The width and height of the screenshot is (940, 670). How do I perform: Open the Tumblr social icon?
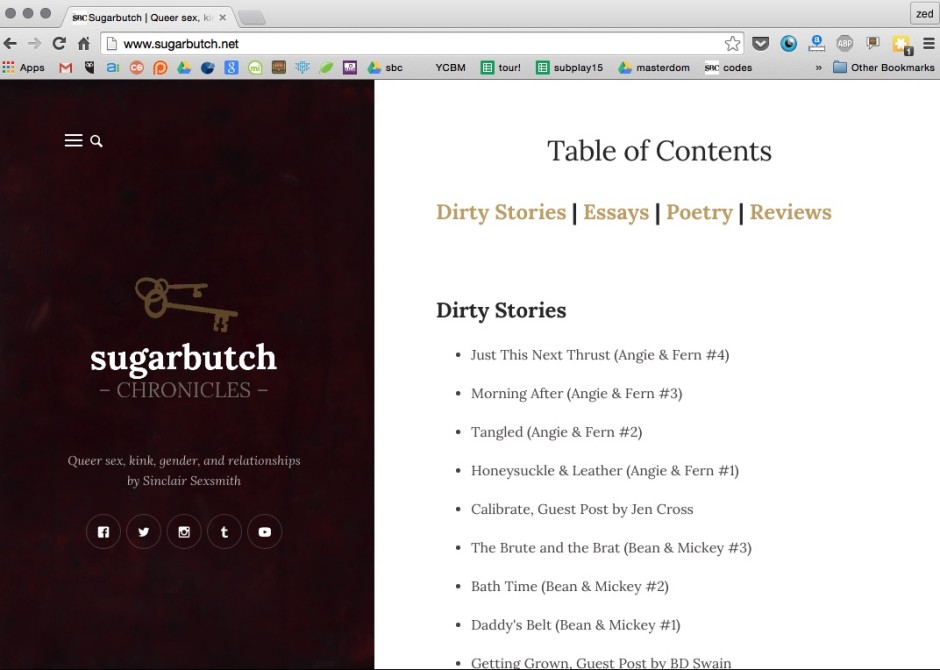(x=224, y=532)
